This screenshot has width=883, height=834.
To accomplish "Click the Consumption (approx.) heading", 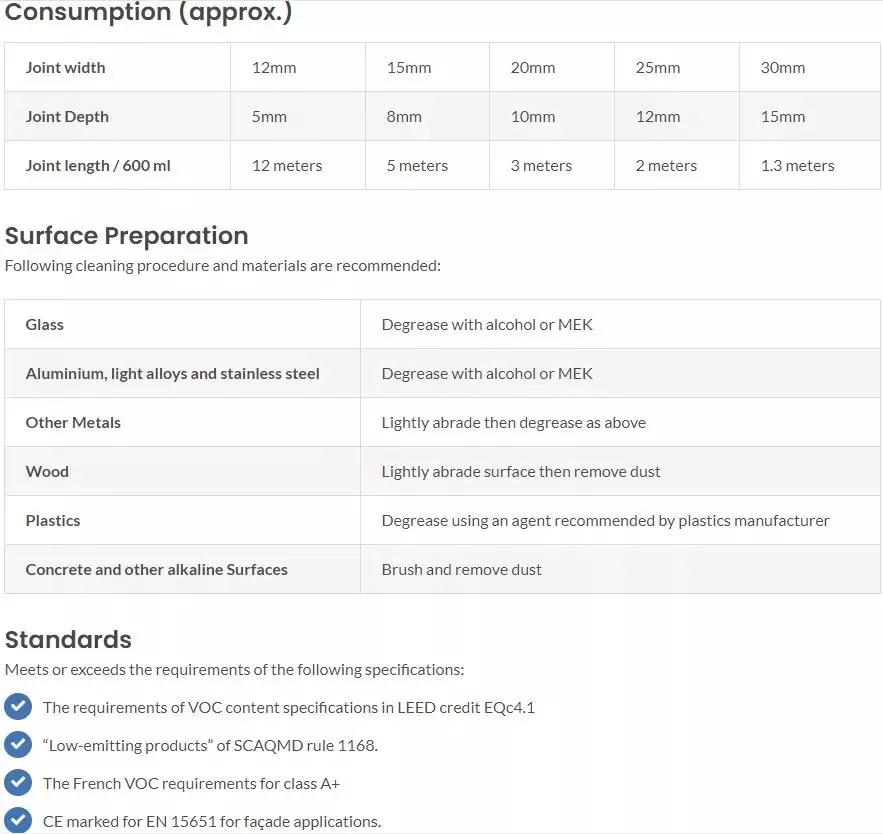I will point(148,13).
